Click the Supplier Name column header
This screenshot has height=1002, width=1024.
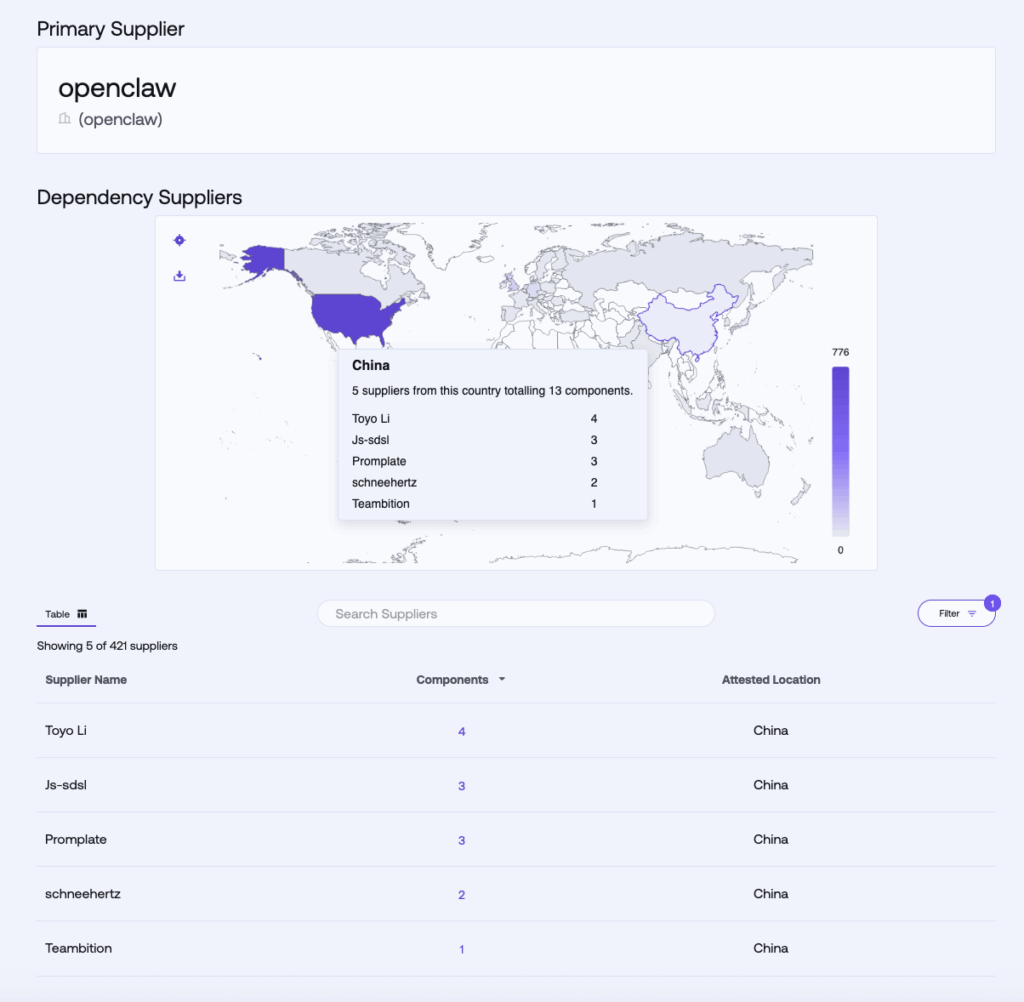click(86, 679)
